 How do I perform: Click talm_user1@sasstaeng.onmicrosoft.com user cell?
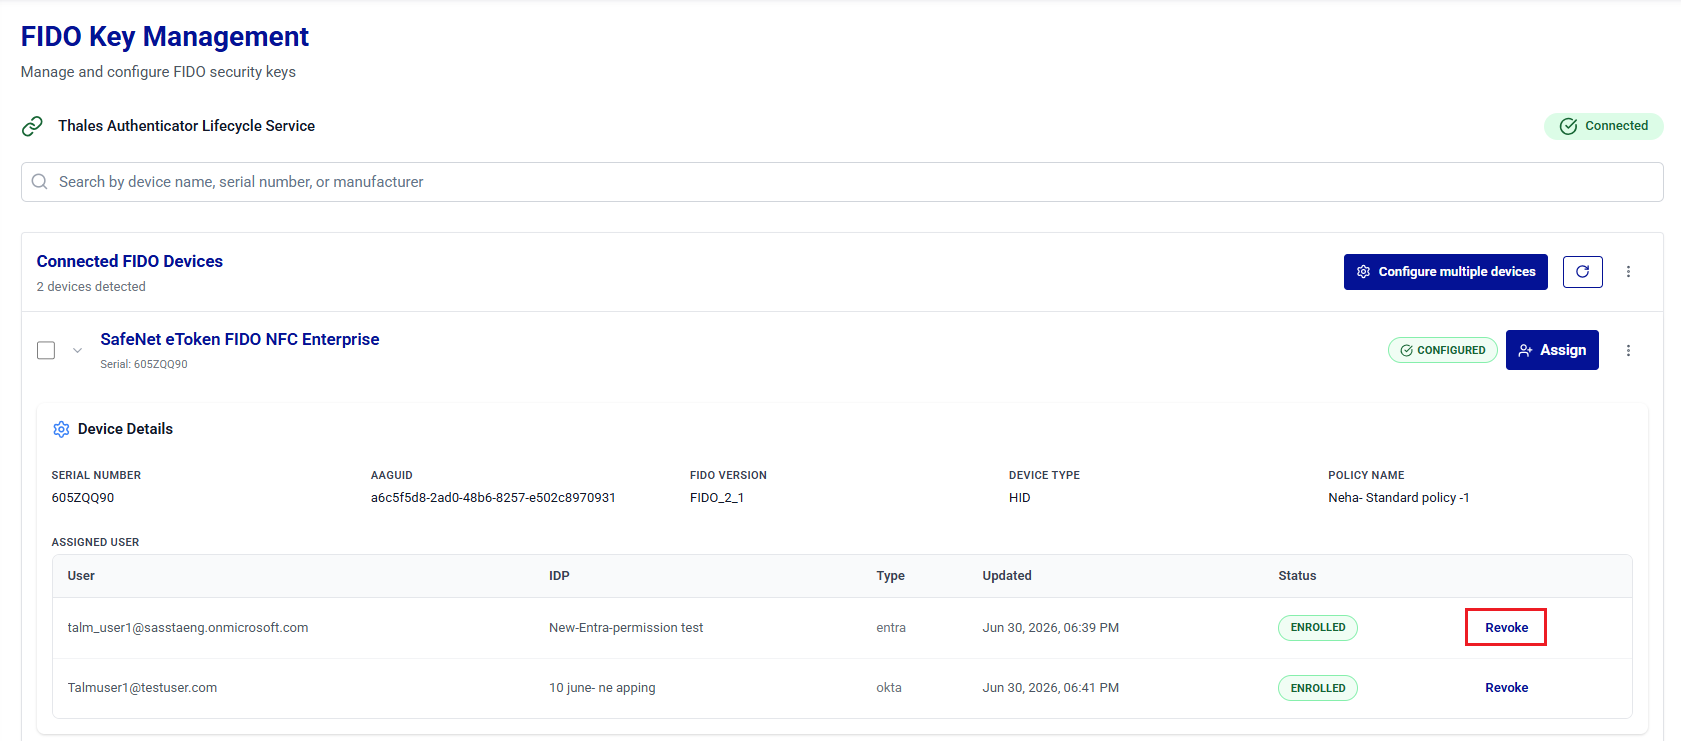pos(188,628)
